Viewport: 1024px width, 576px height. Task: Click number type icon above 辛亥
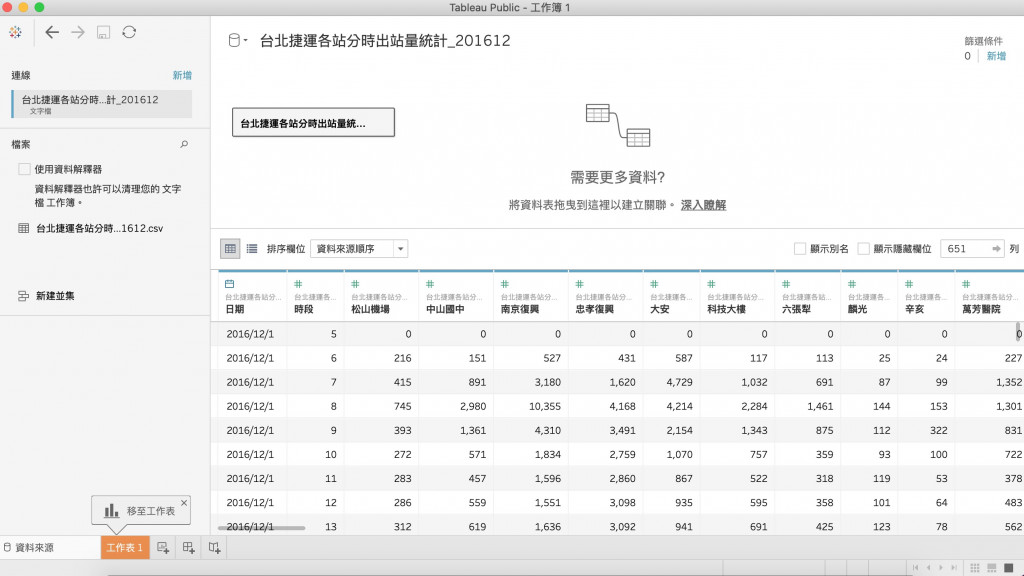click(909, 284)
